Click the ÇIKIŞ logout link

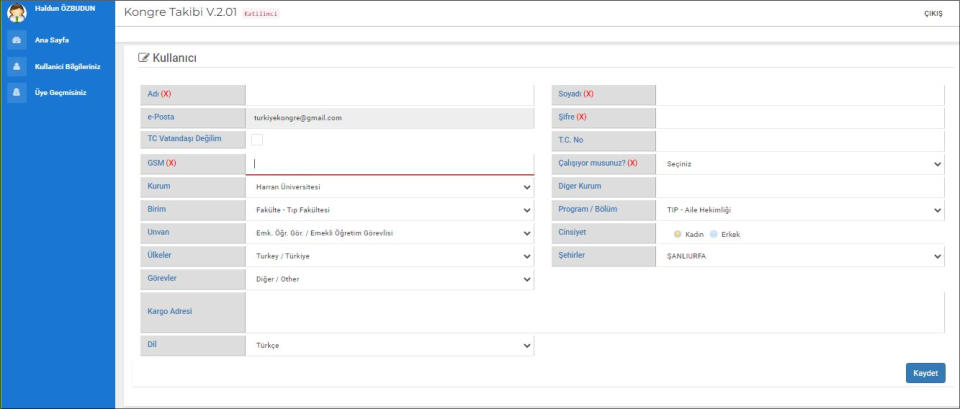(932, 14)
